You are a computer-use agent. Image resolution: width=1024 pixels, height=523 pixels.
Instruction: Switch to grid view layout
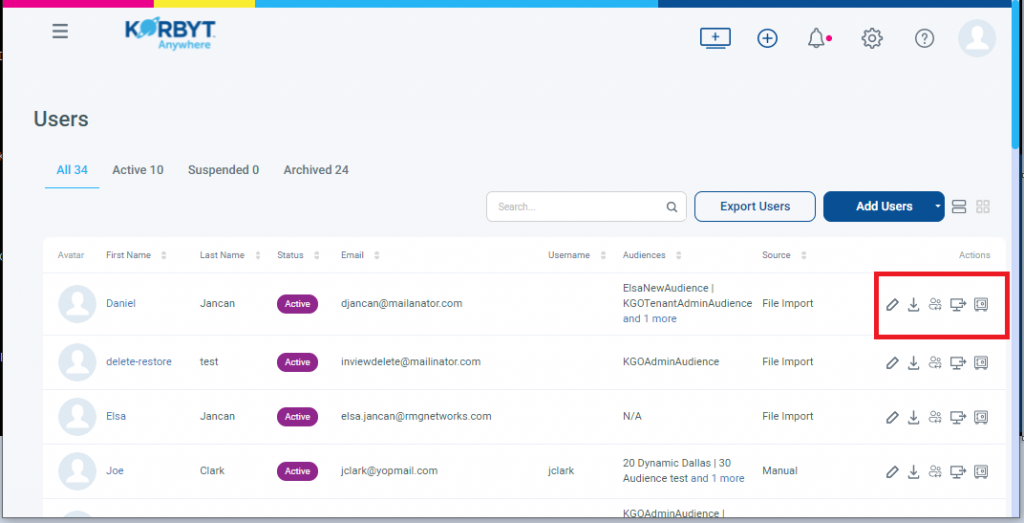pyautogui.click(x=983, y=207)
